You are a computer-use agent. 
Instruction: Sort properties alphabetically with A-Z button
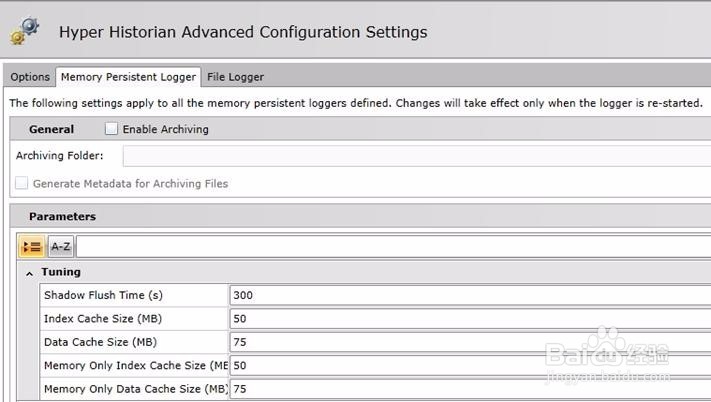pos(61,246)
